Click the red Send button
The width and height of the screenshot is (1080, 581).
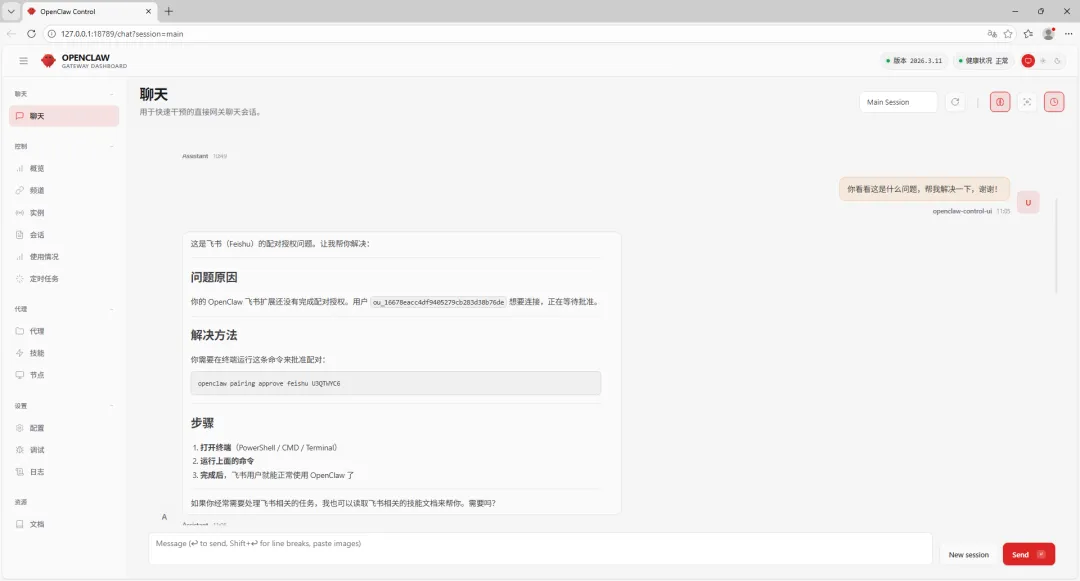[1028, 554]
